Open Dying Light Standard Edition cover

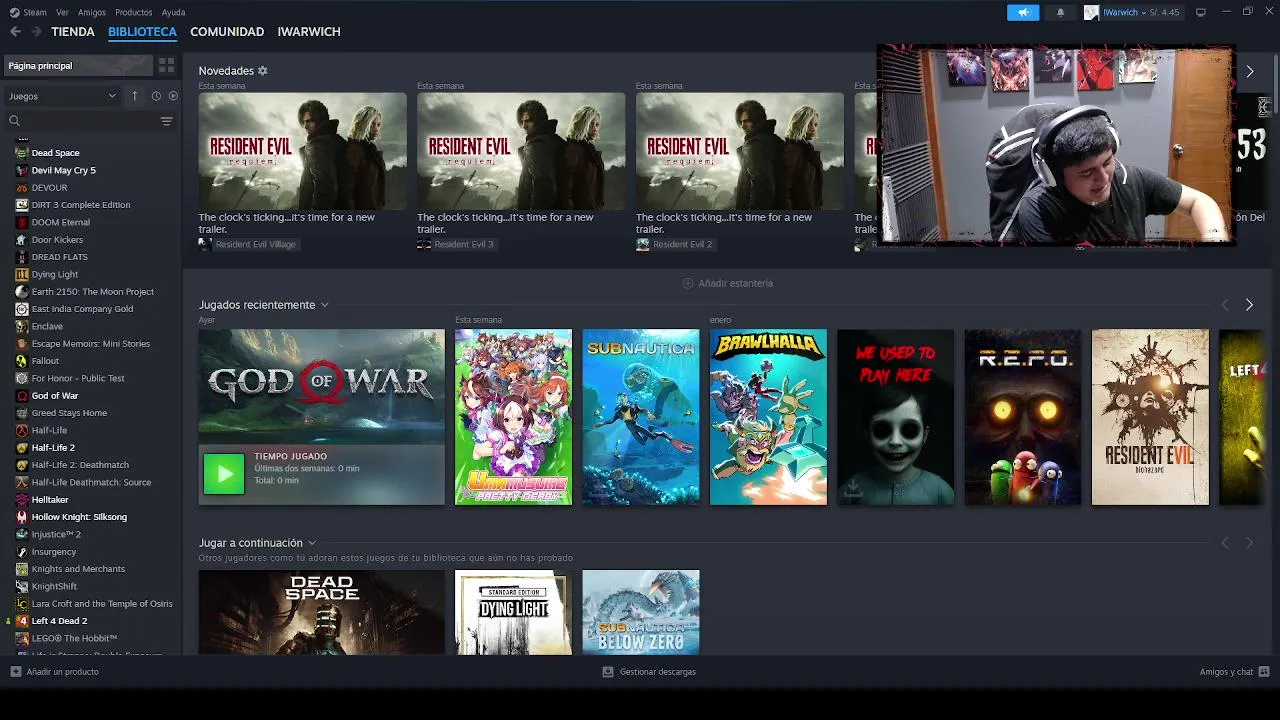(x=513, y=612)
